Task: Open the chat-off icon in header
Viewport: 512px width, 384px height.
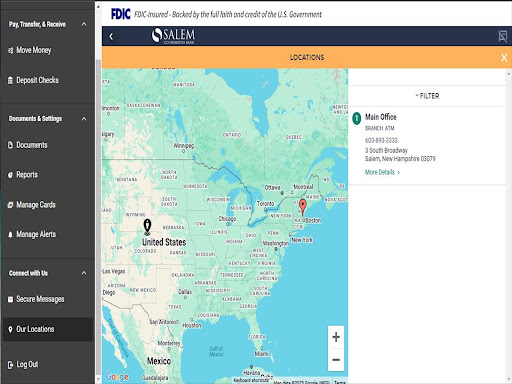Action: tap(503, 36)
